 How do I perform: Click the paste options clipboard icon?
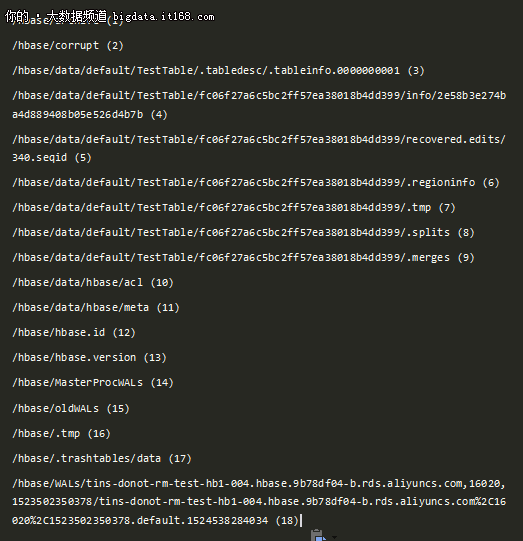tap(318, 535)
